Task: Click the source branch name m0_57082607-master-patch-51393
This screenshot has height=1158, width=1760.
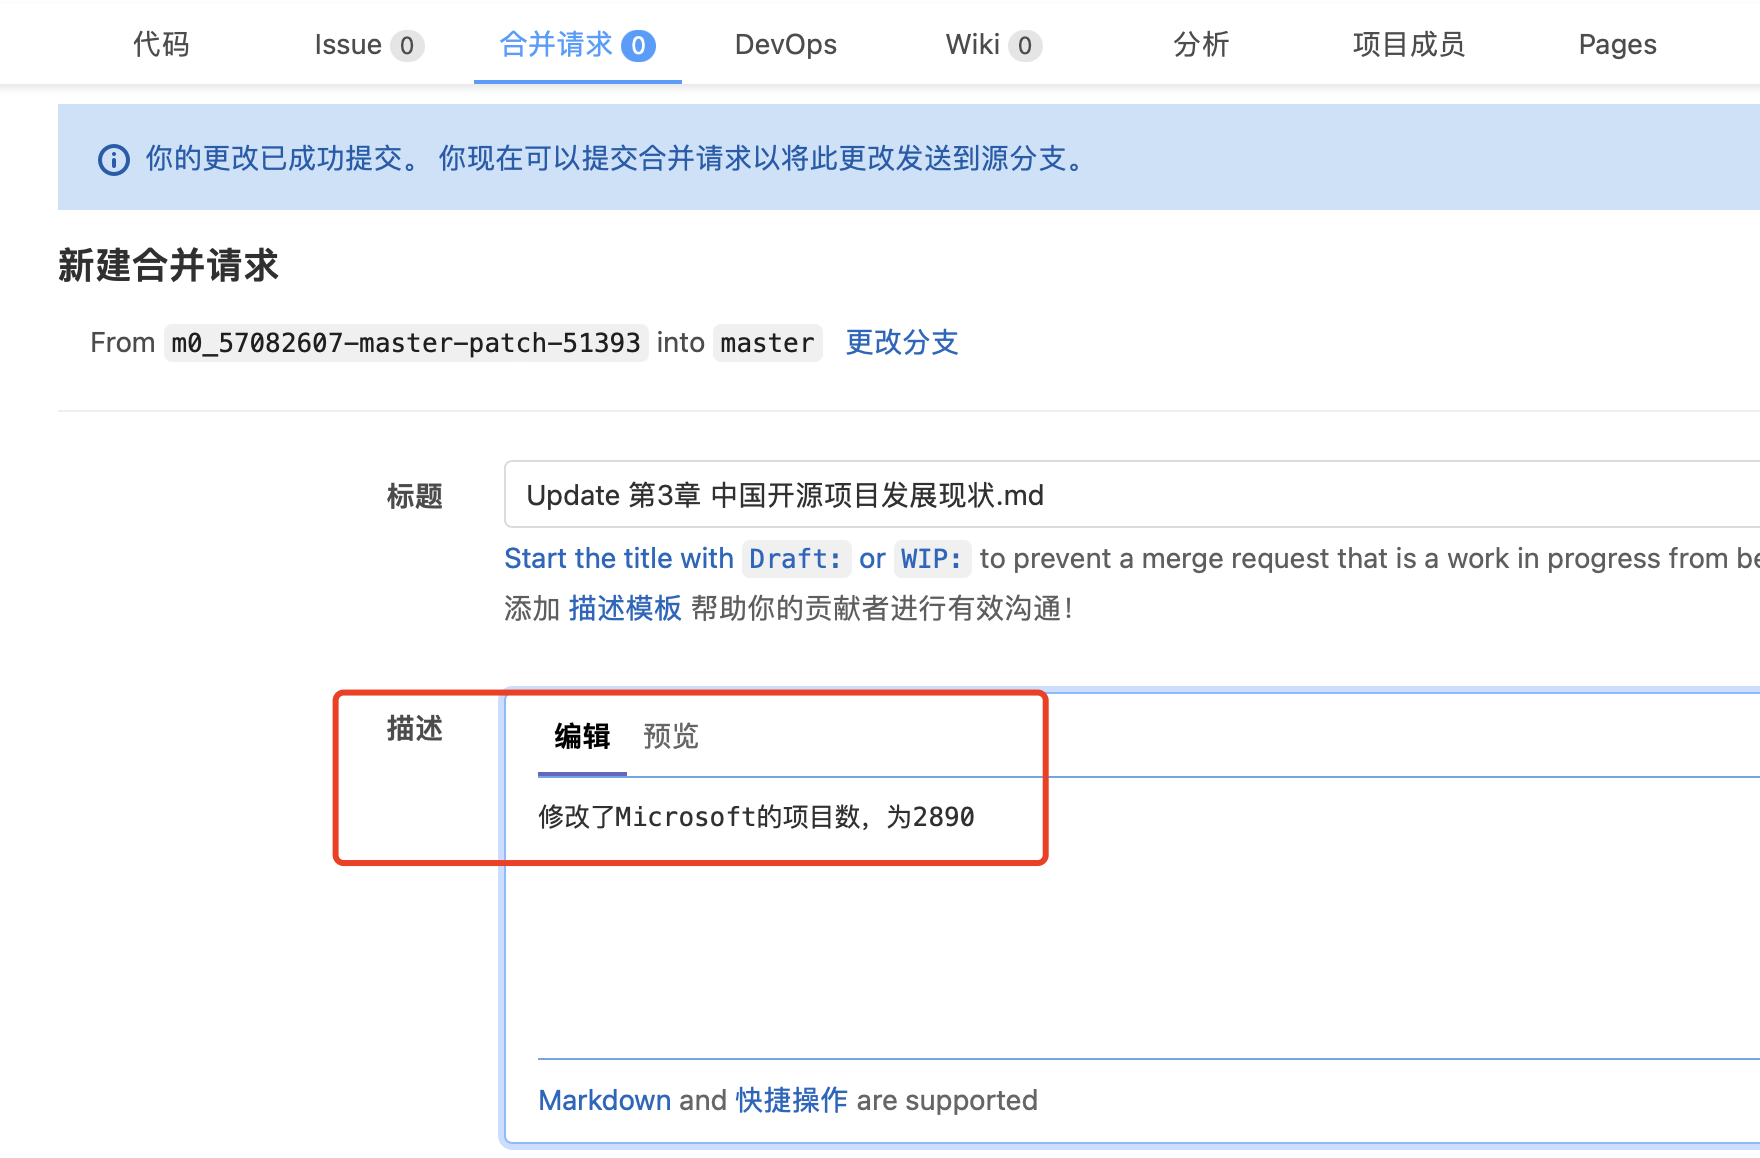Action: [x=406, y=343]
